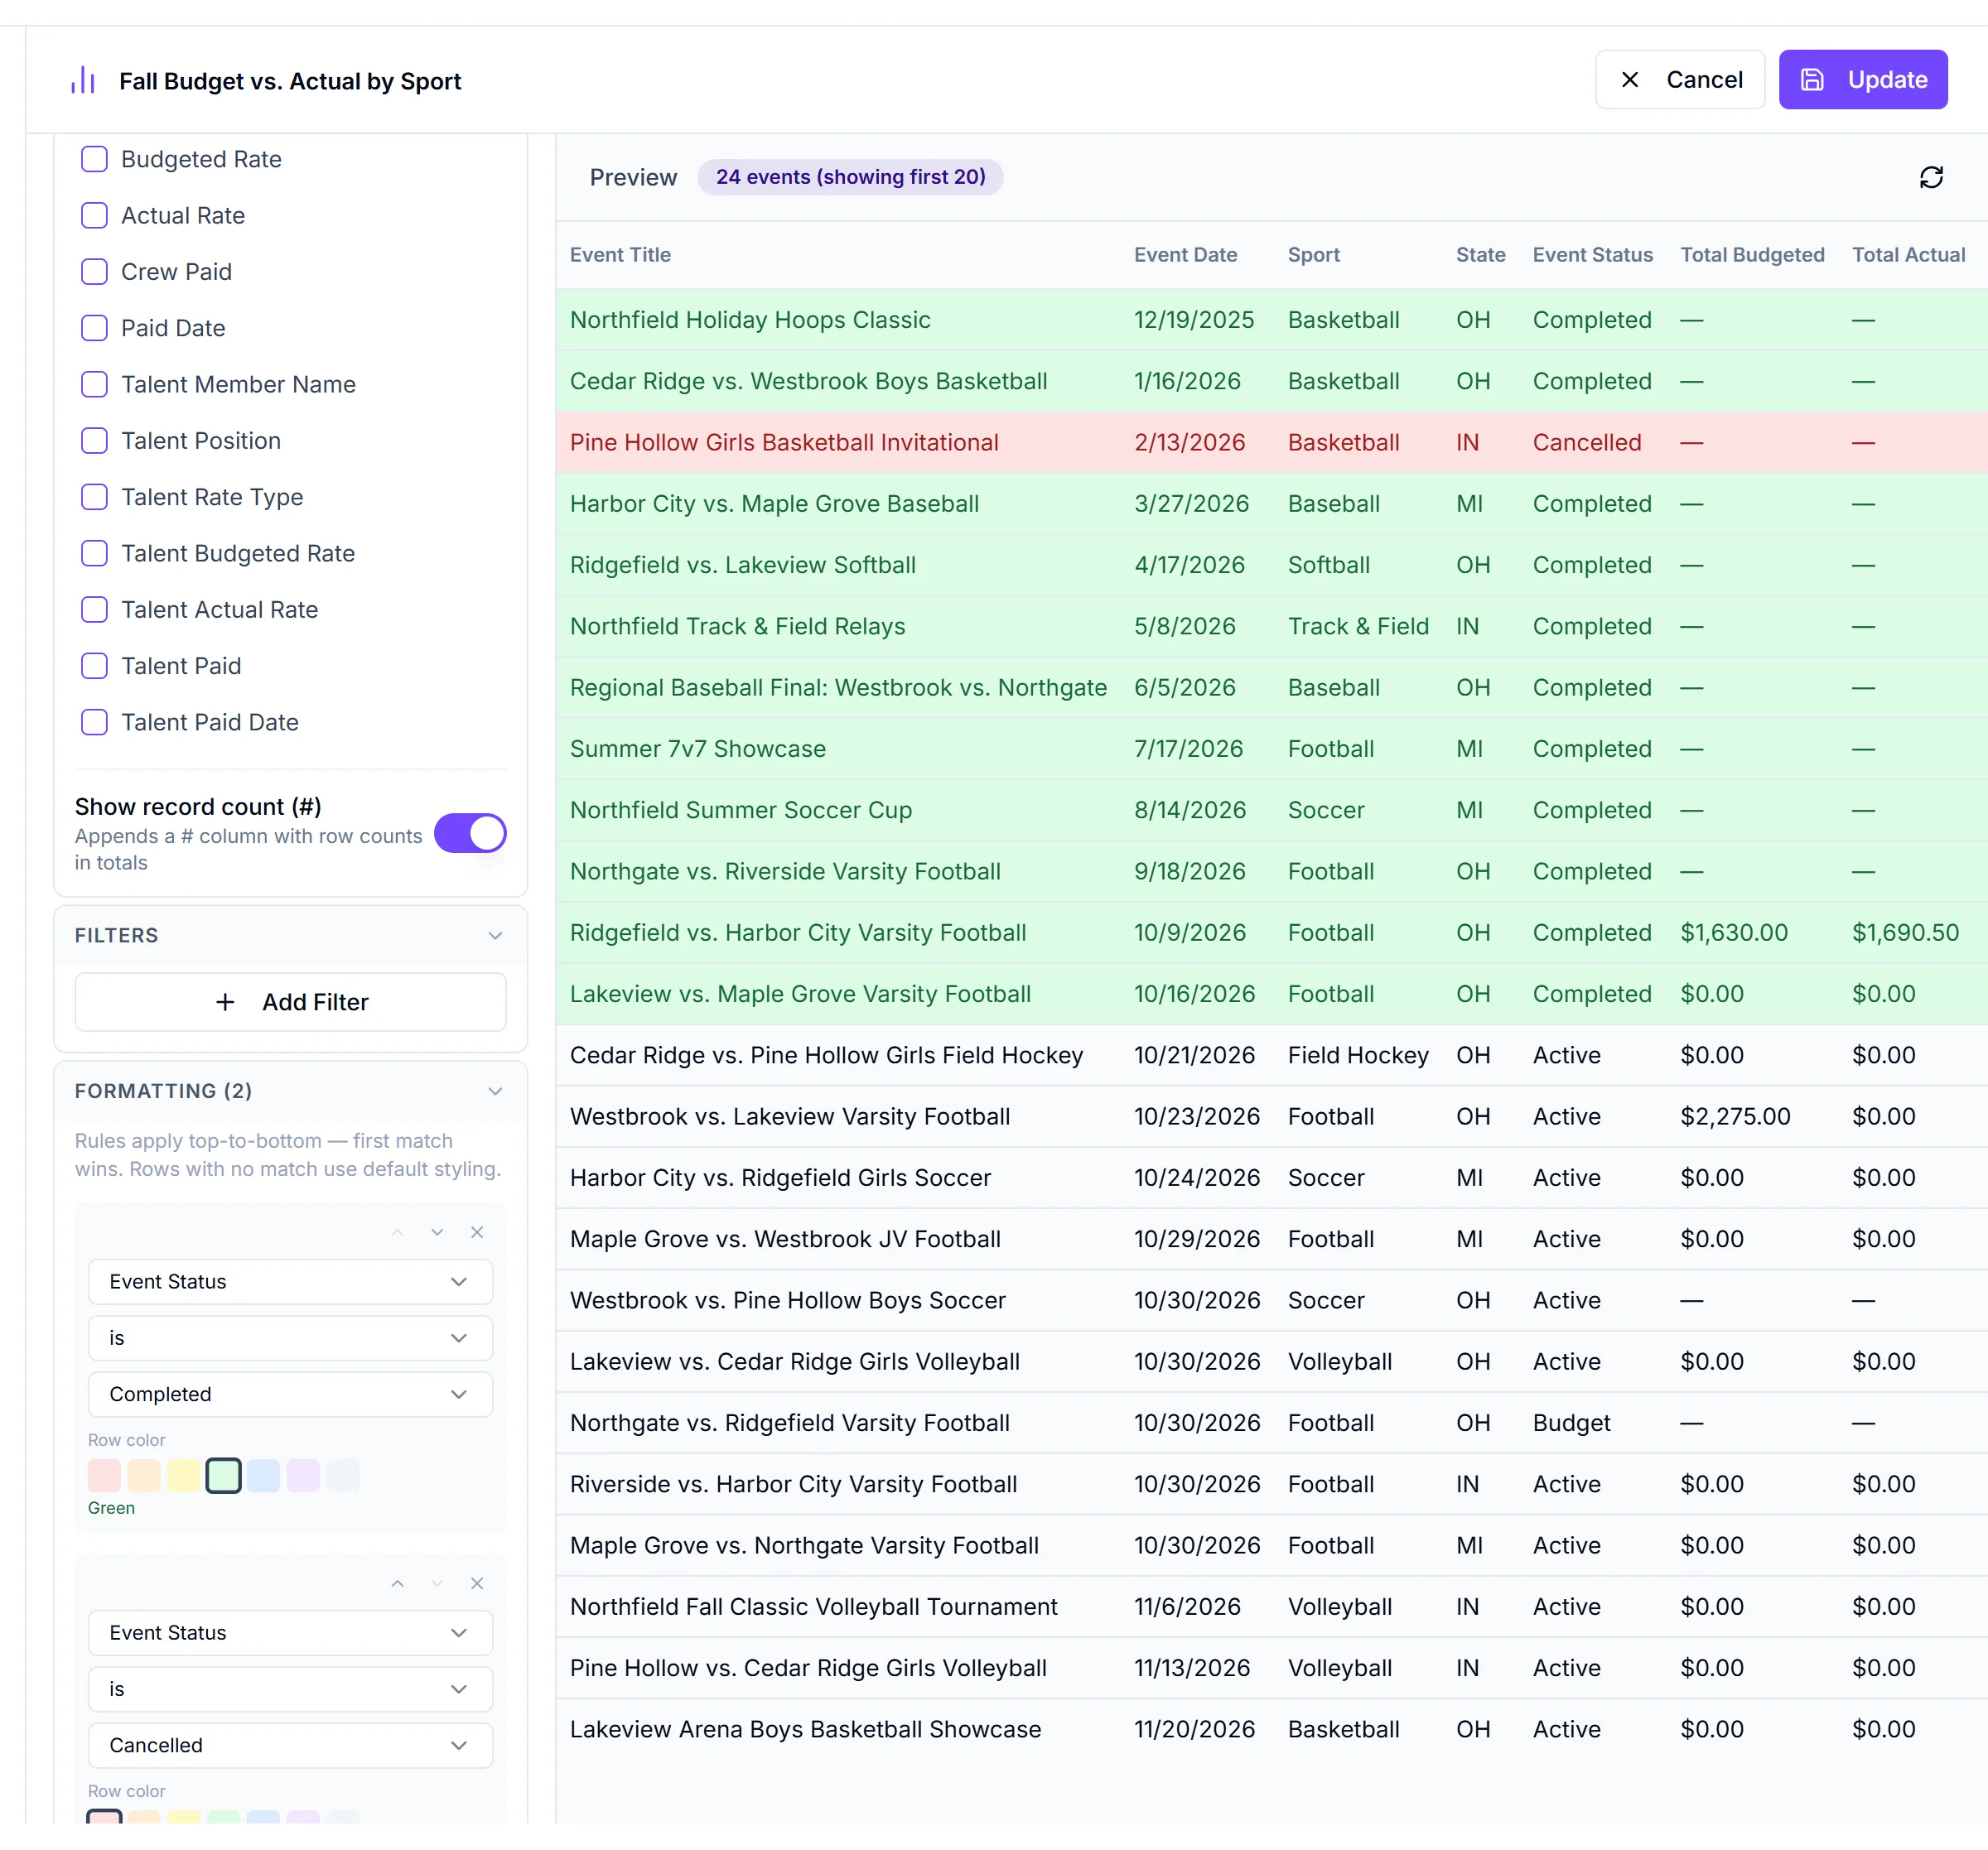Viewport: 1988px width, 1850px height.
Task: Pick the red row color for Completed rule
Action: 104,1475
